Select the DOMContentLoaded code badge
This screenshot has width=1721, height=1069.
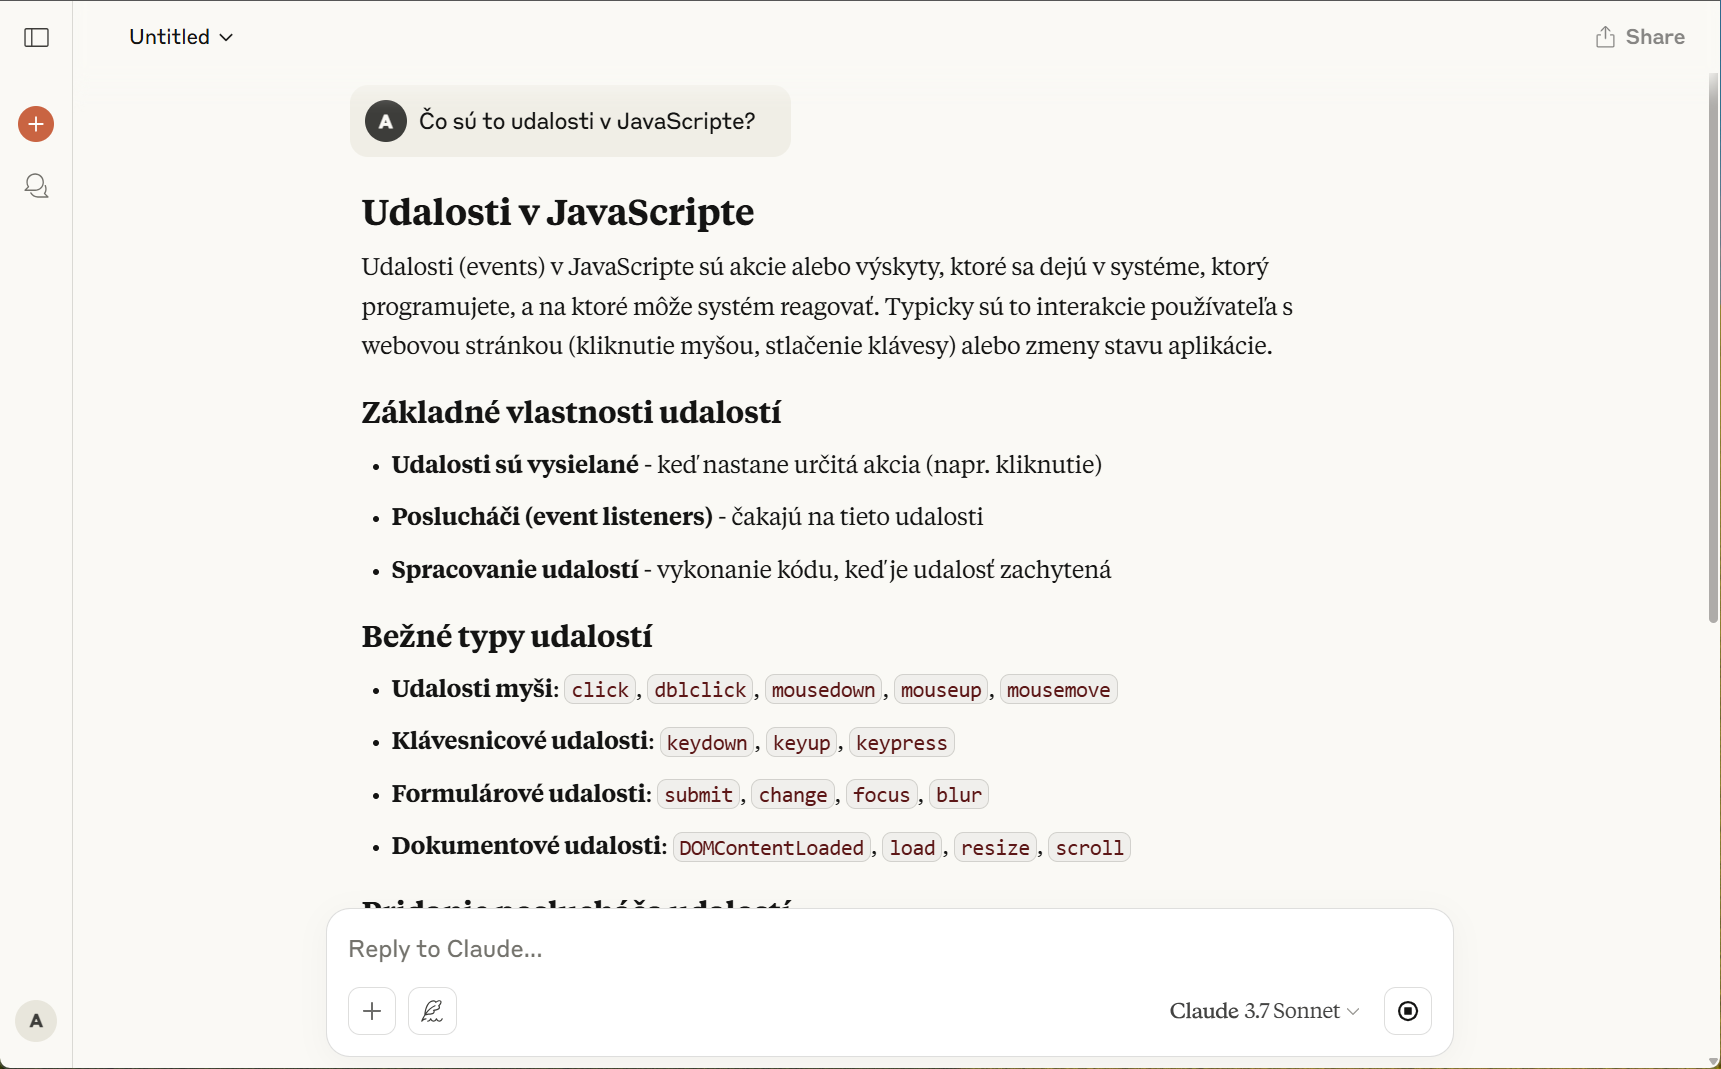click(770, 847)
